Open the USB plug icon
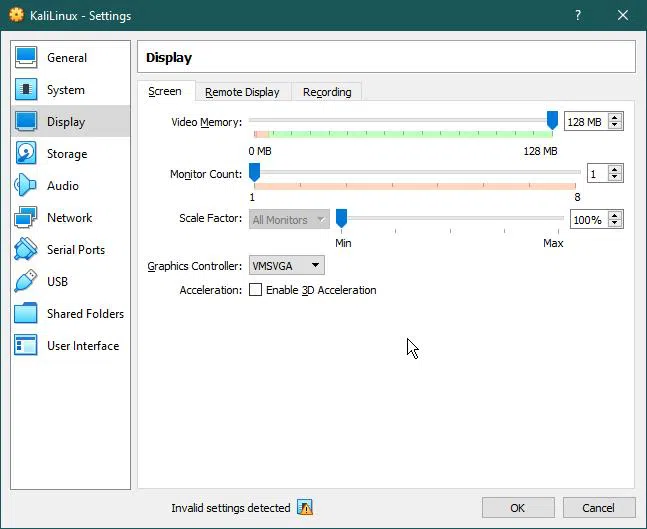 [26, 281]
